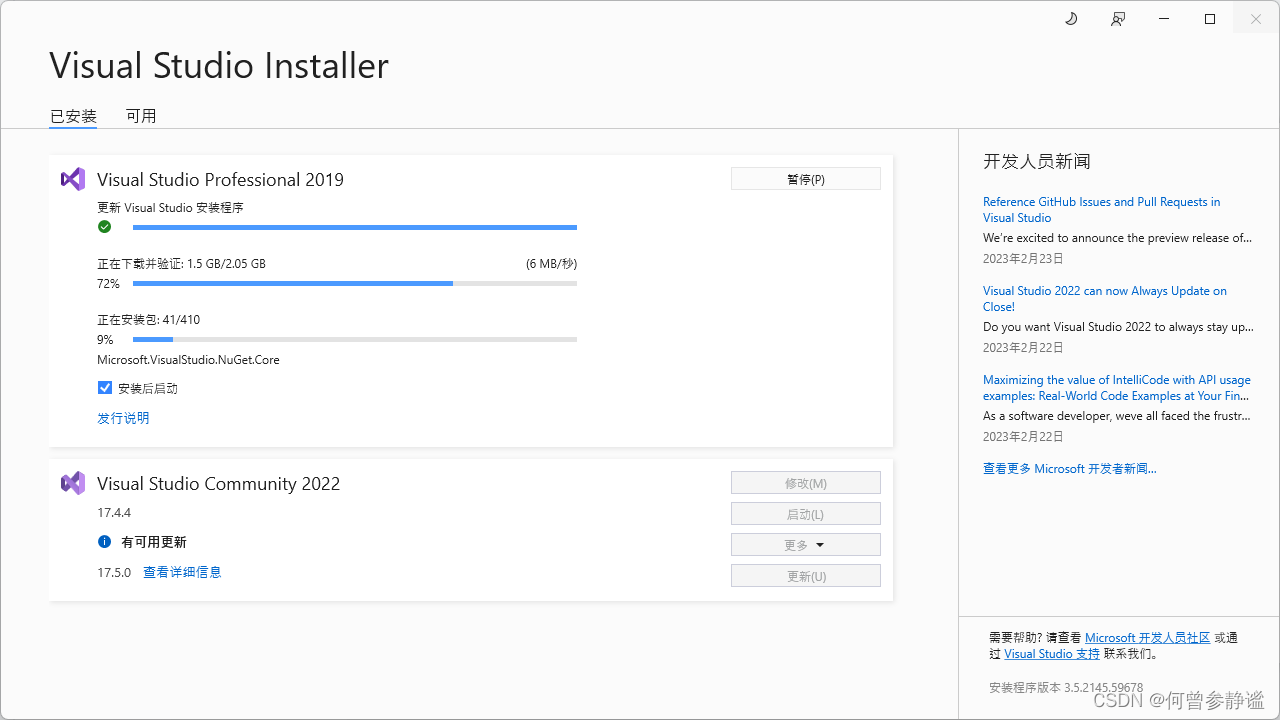Image resolution: width=1280 pixels, height=720 pixels.
Task: Switch to the 已安装 tab
Action: [73, 116]
